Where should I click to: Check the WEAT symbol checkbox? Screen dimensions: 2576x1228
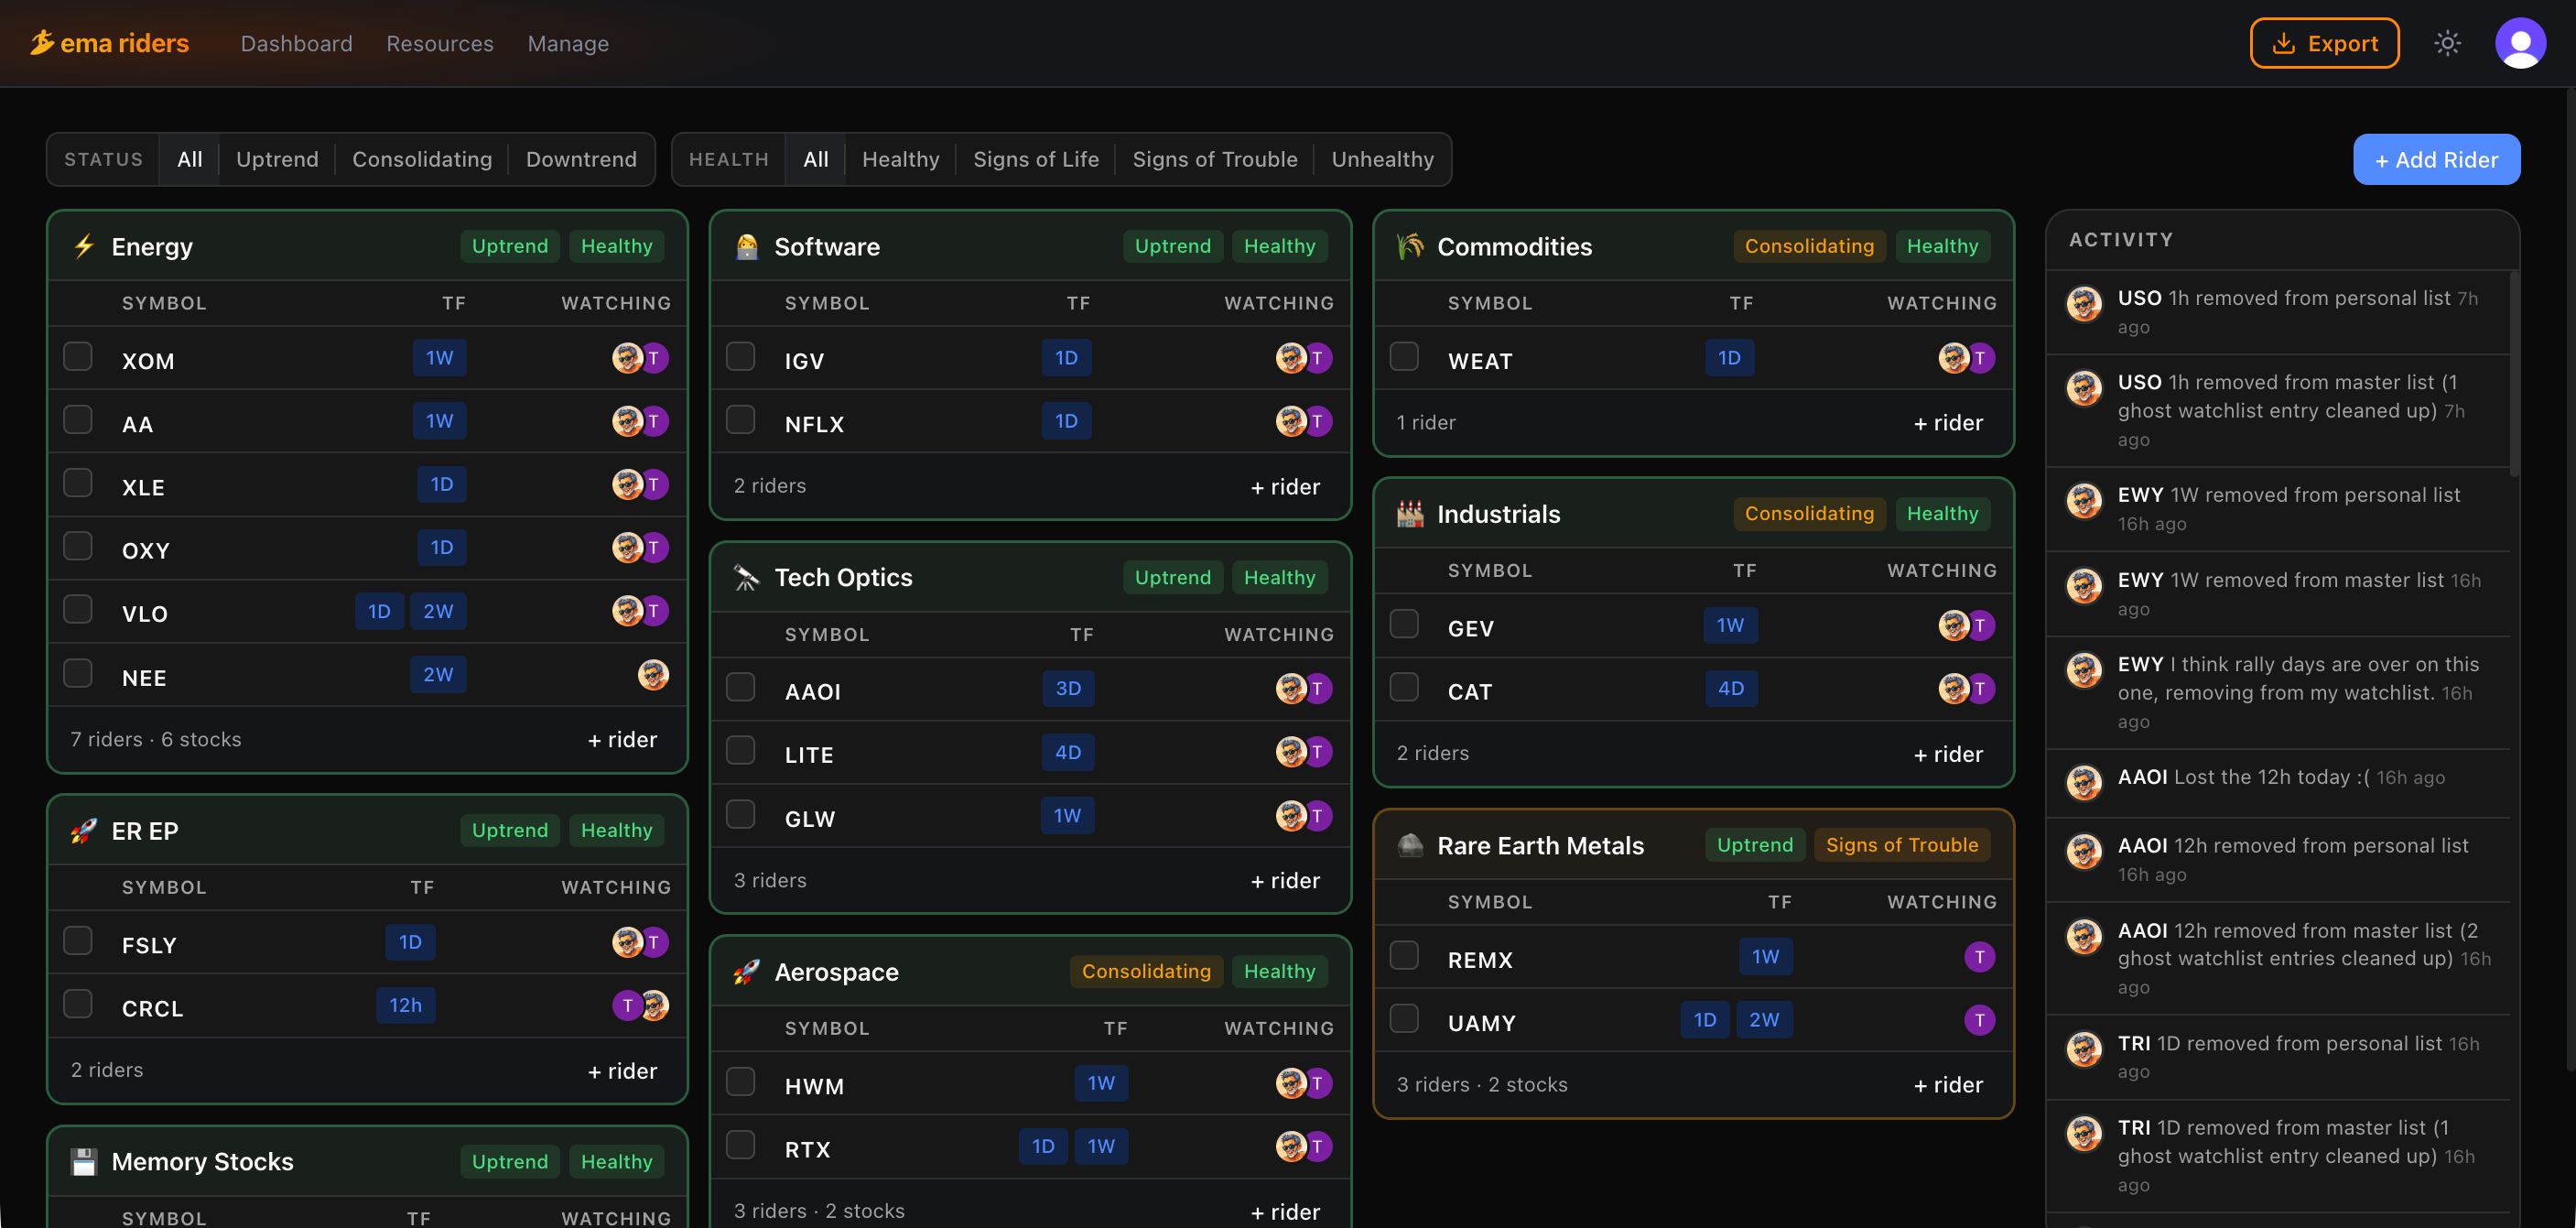tap(1404, 356)
